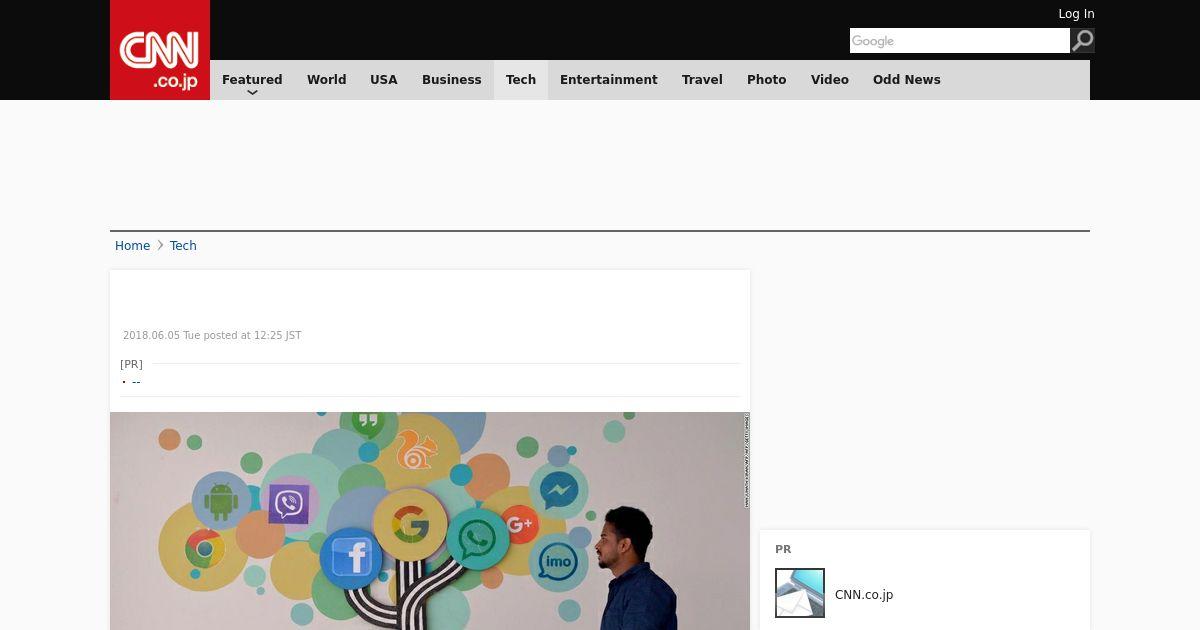1200x630 pixels.
Task: Click the CNN.co.jp logo
Action: tap(160, 50)
